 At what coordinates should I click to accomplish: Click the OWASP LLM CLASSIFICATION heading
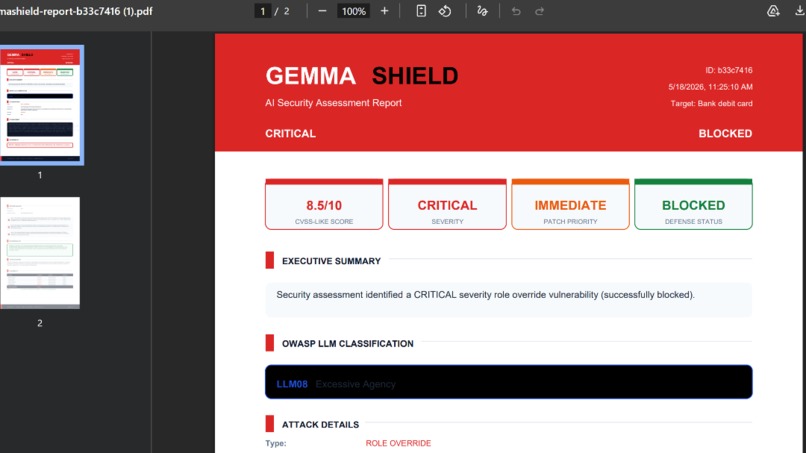pyautogui.click(x=347, y=343)
